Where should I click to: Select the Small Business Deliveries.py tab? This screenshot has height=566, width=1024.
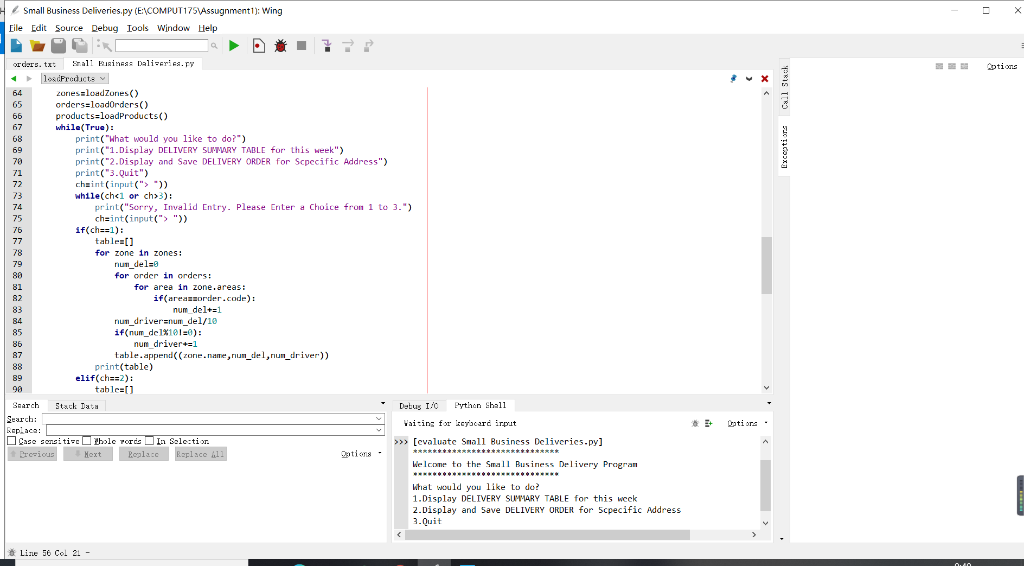pyautogui.click(x=133, y=63)
